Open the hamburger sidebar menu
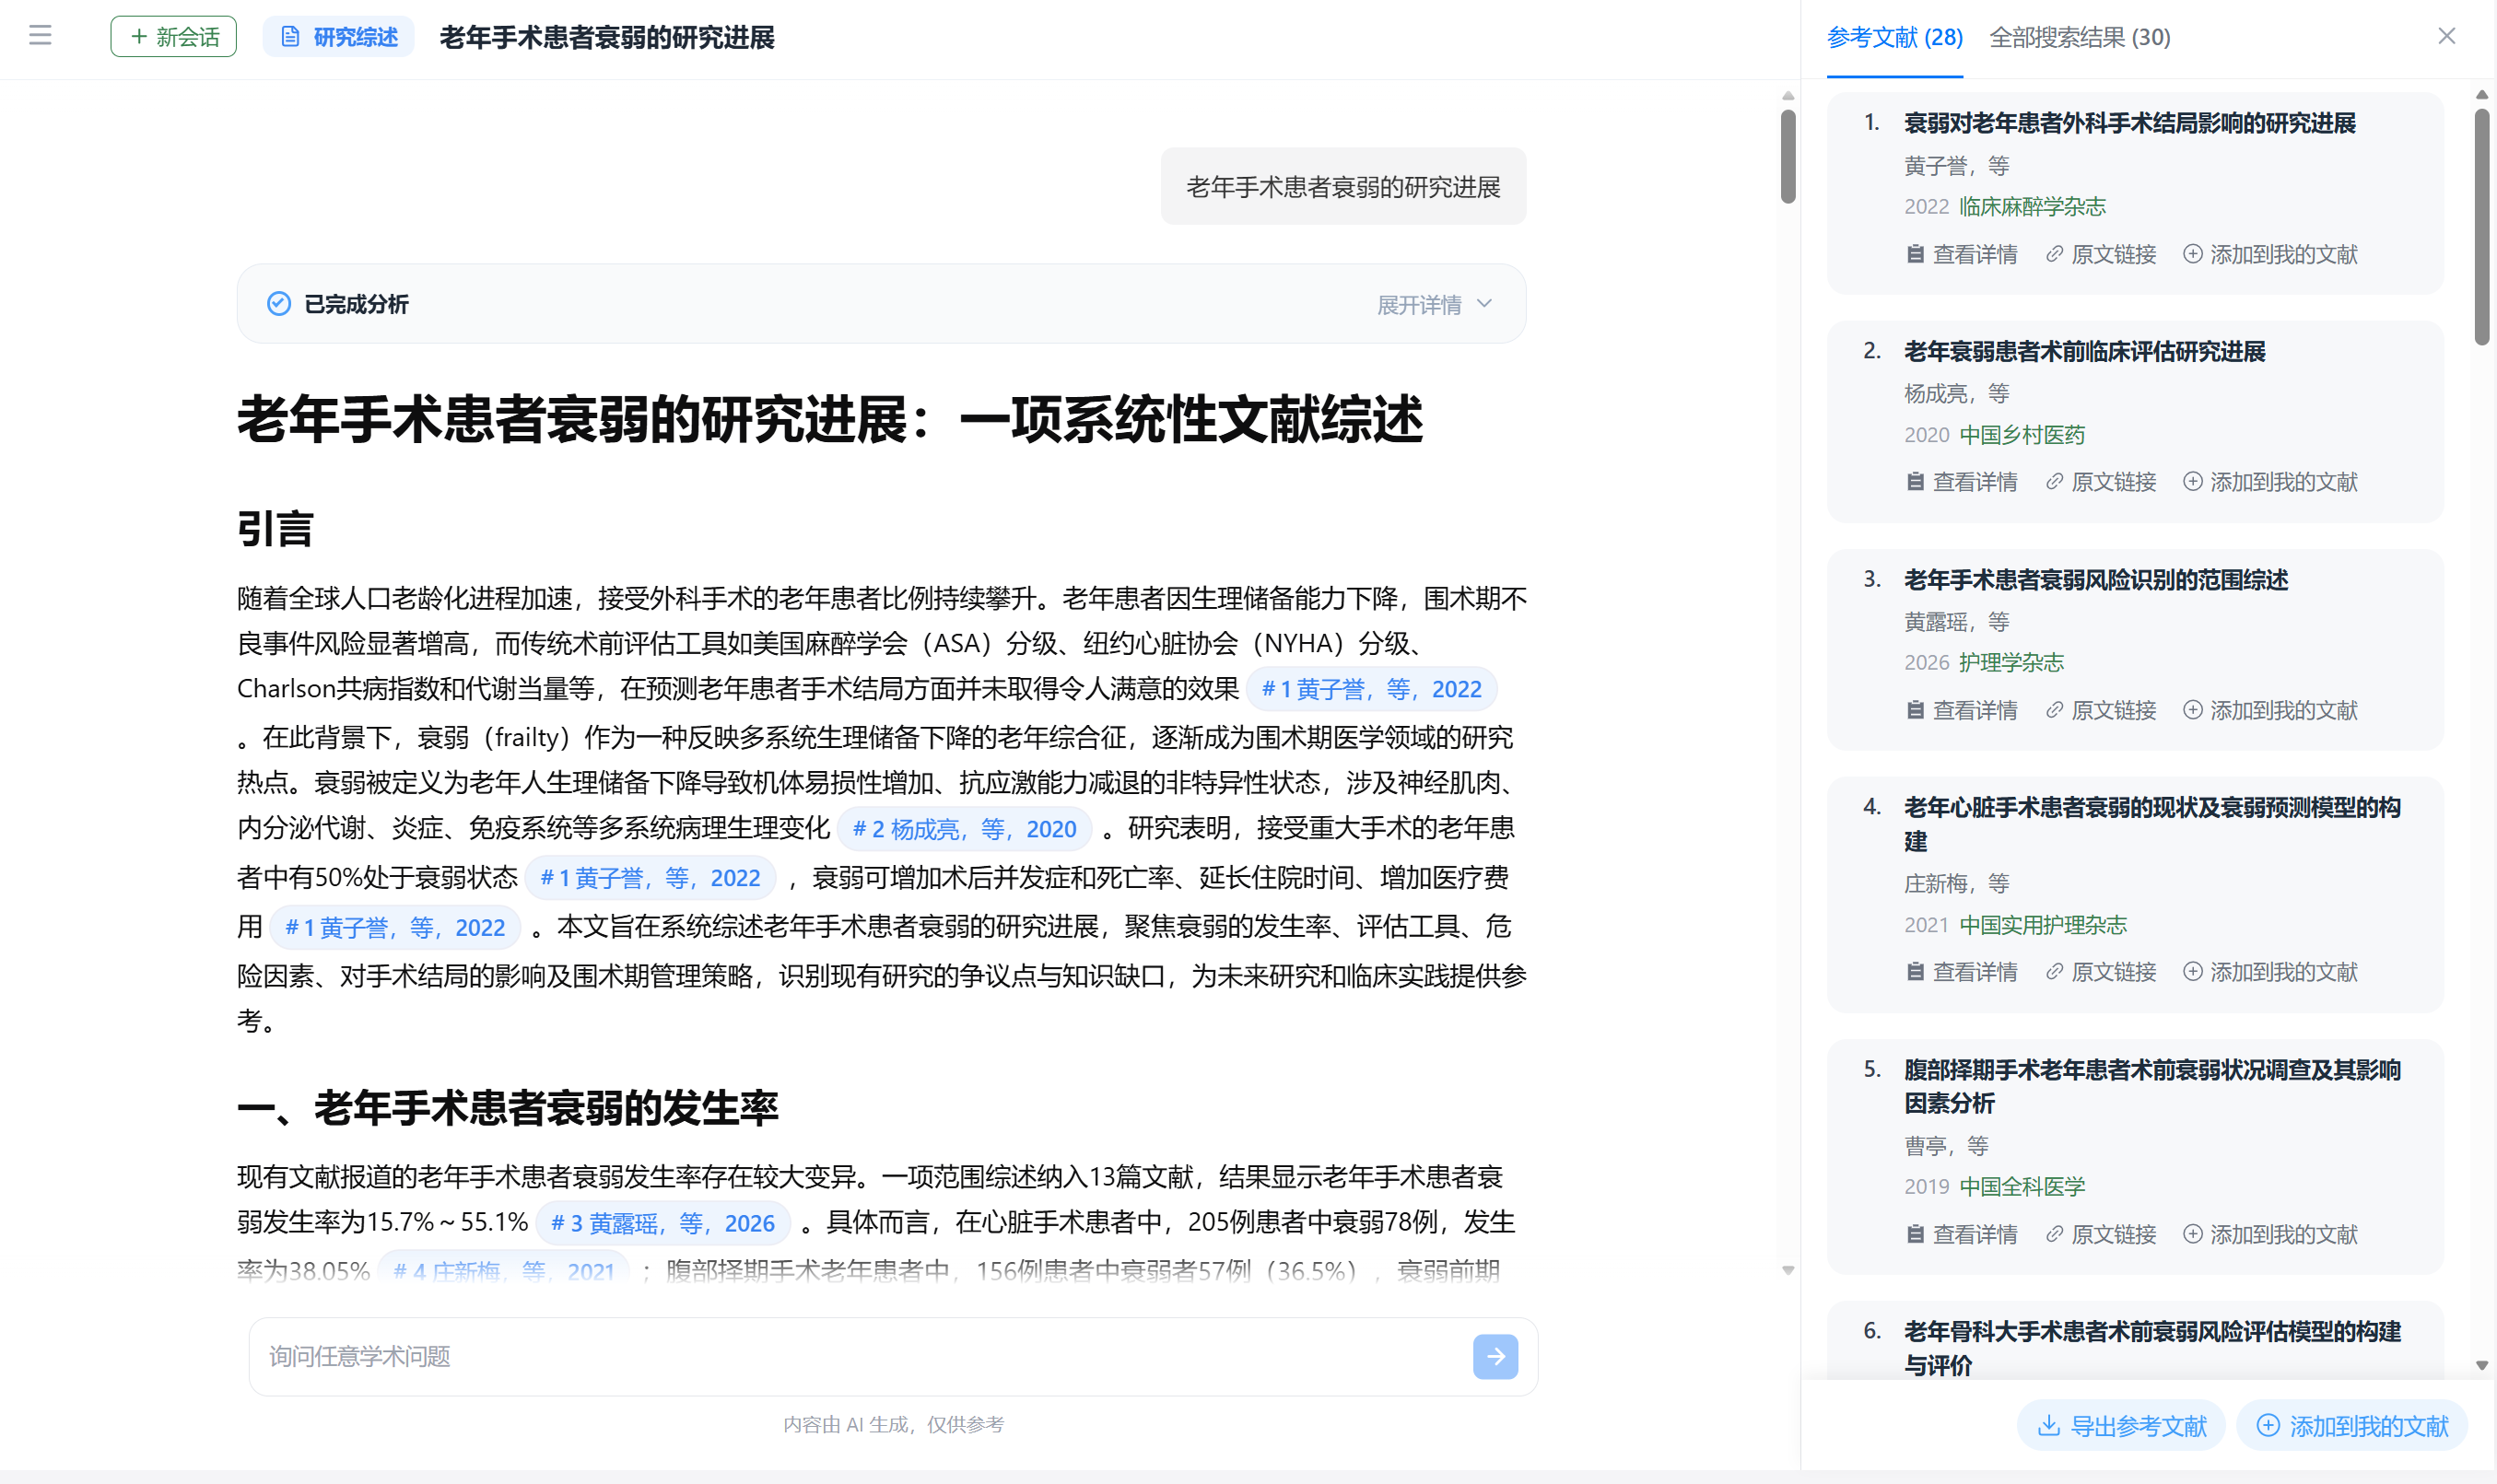The image size is (2497, 1484). [x=40, y=36]
